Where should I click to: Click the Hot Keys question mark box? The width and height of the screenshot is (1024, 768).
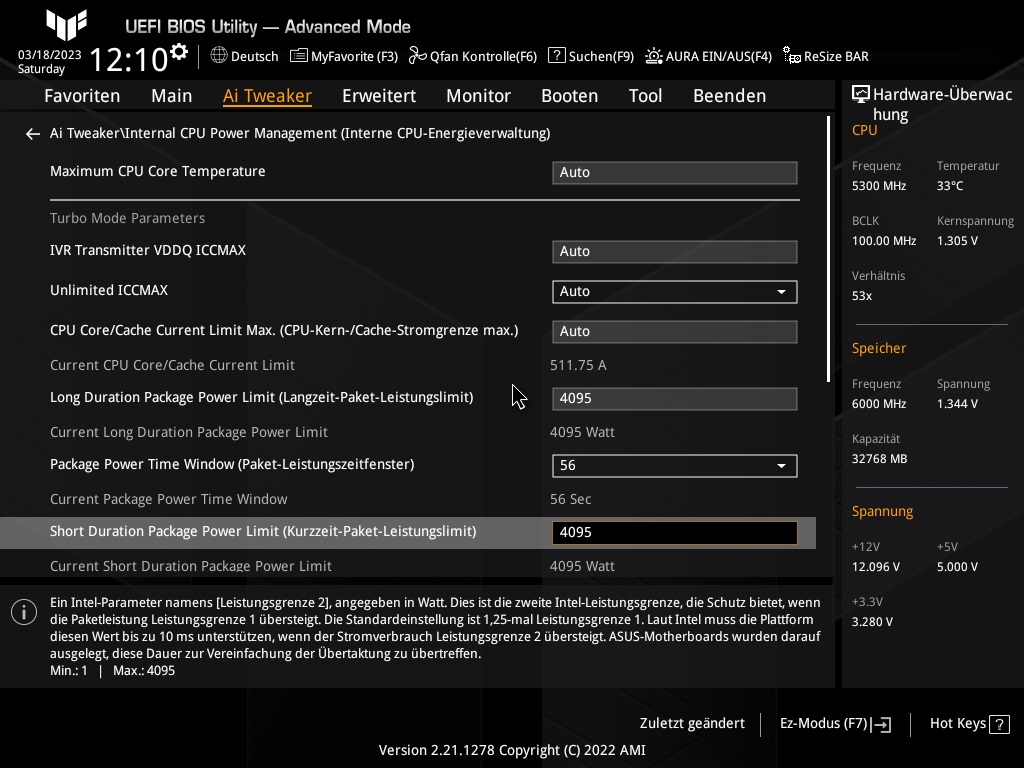point(999,724)
